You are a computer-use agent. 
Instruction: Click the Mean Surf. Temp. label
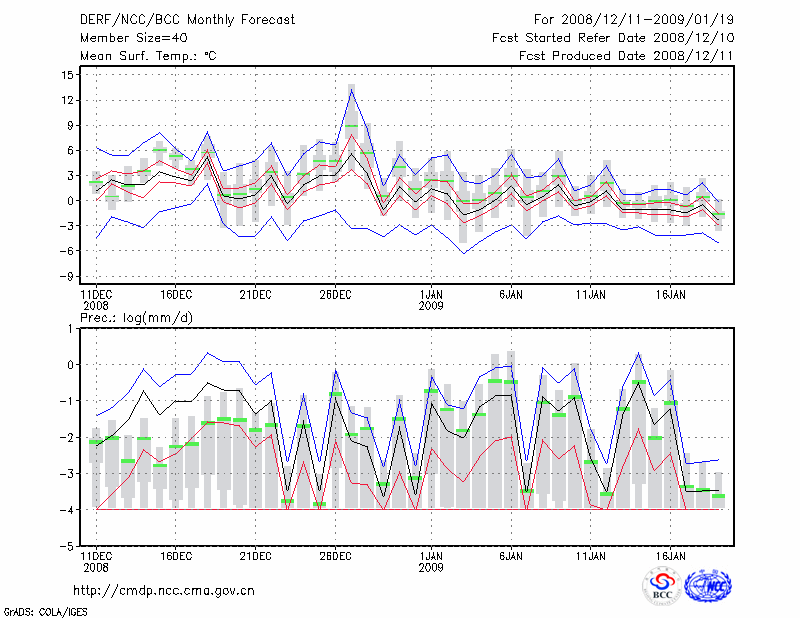[x=147, y=56]
